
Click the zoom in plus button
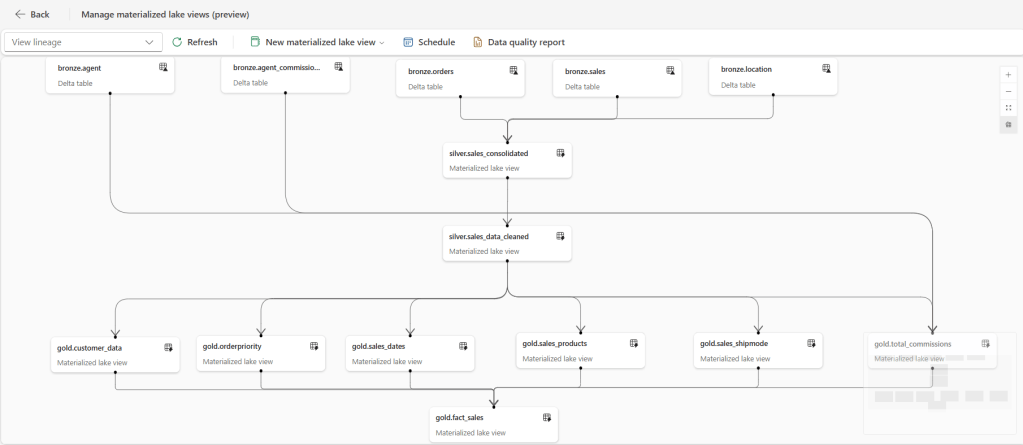coord(1008,75)
